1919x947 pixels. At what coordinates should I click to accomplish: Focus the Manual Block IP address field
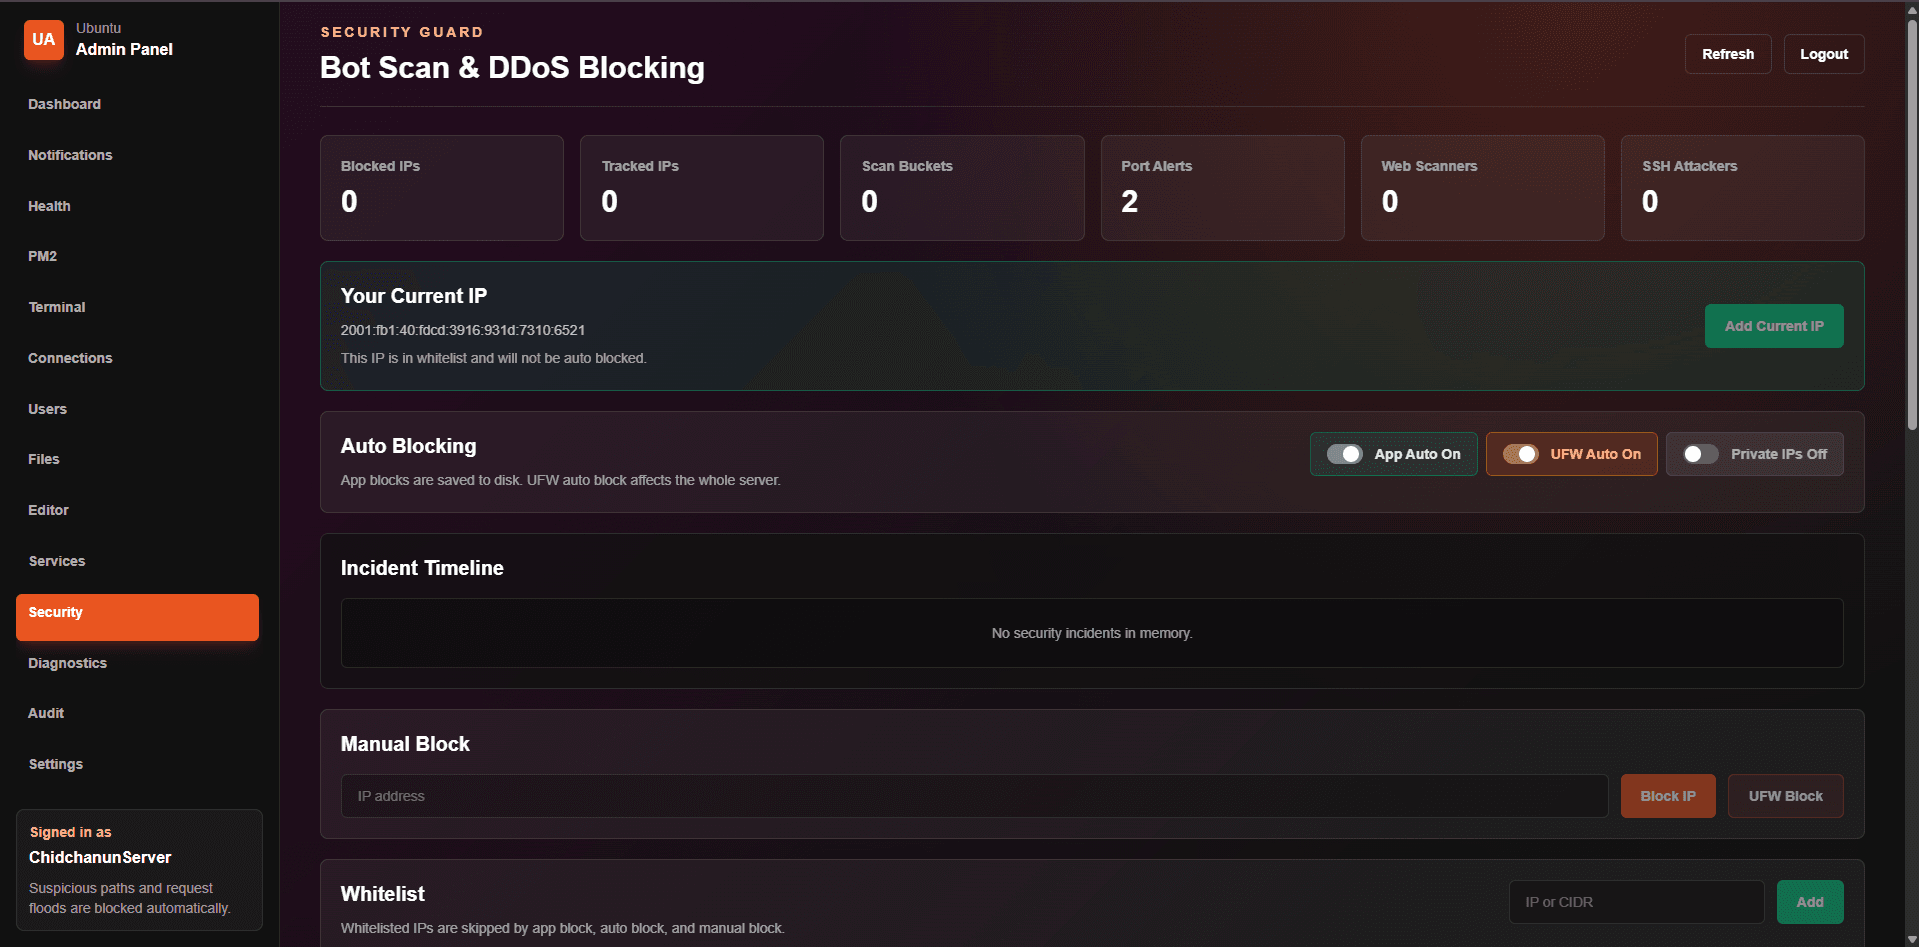[974, 796]
